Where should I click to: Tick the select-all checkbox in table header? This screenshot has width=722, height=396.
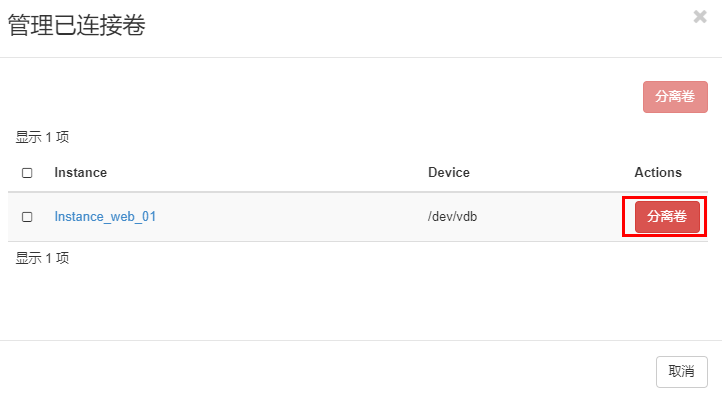[27, 173]
